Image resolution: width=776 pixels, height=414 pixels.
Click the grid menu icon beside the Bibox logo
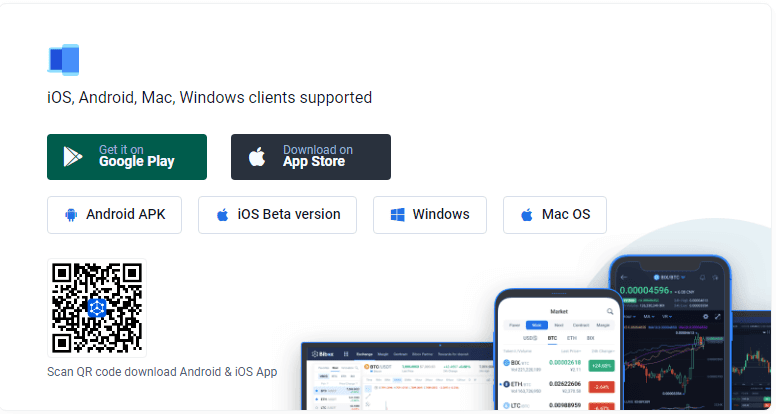click(x=346, y=354)
